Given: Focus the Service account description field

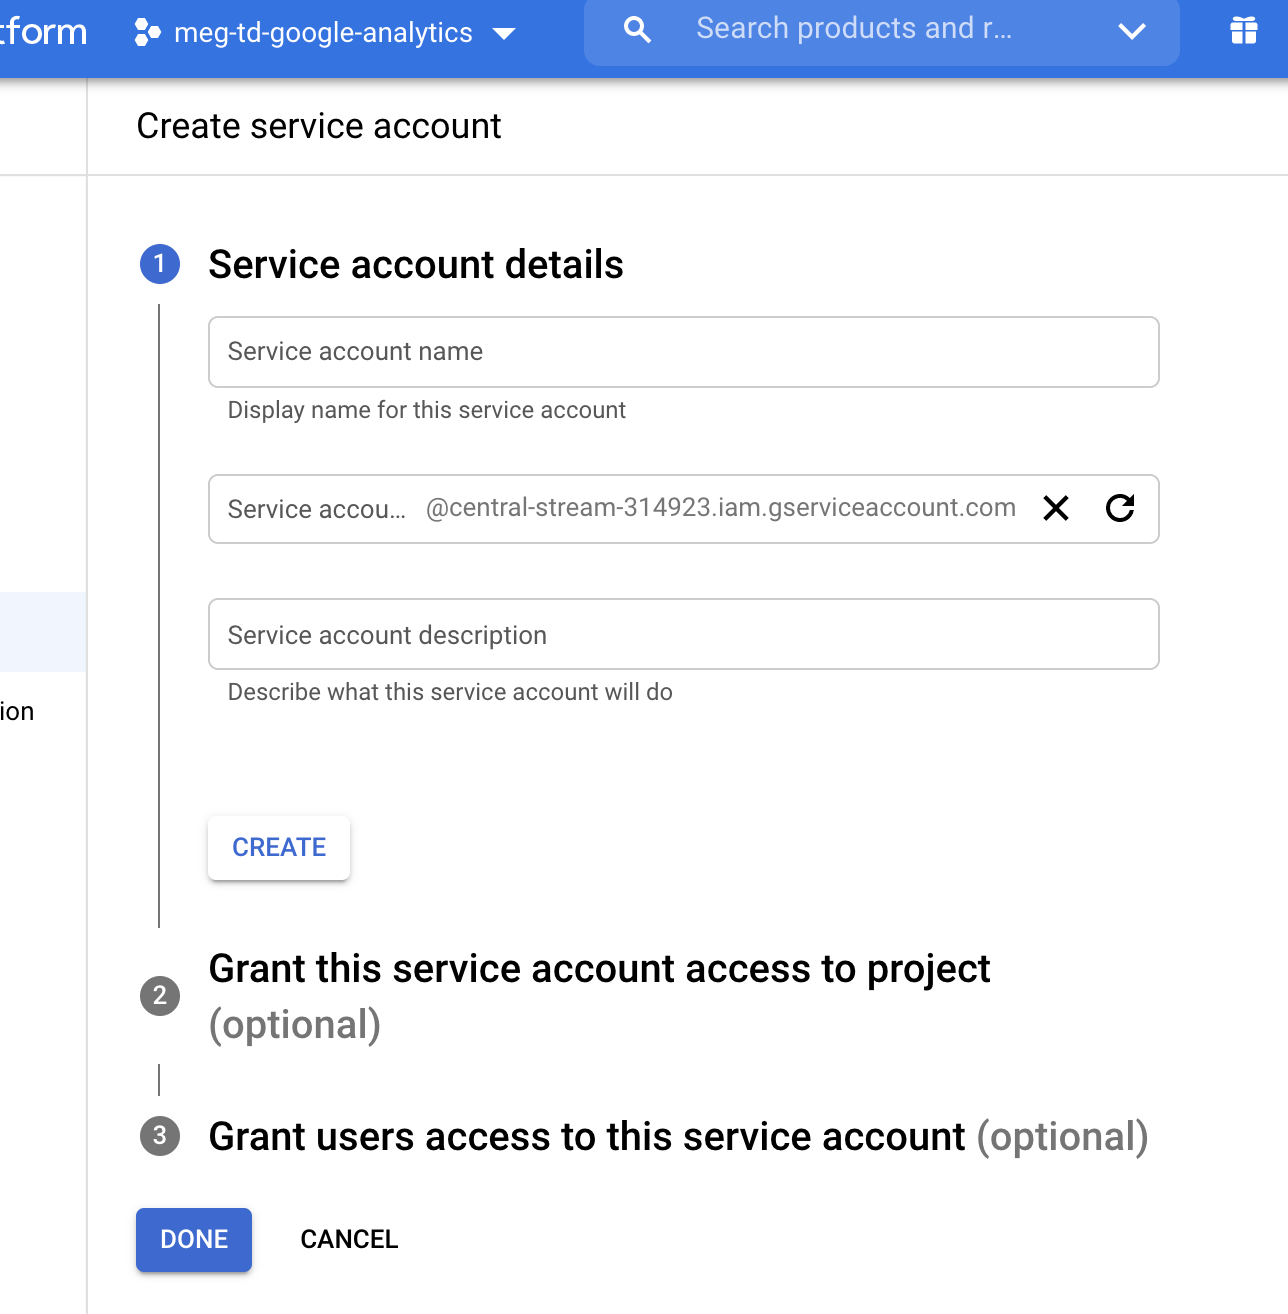Looking at the screenshot, I should 683,634.
